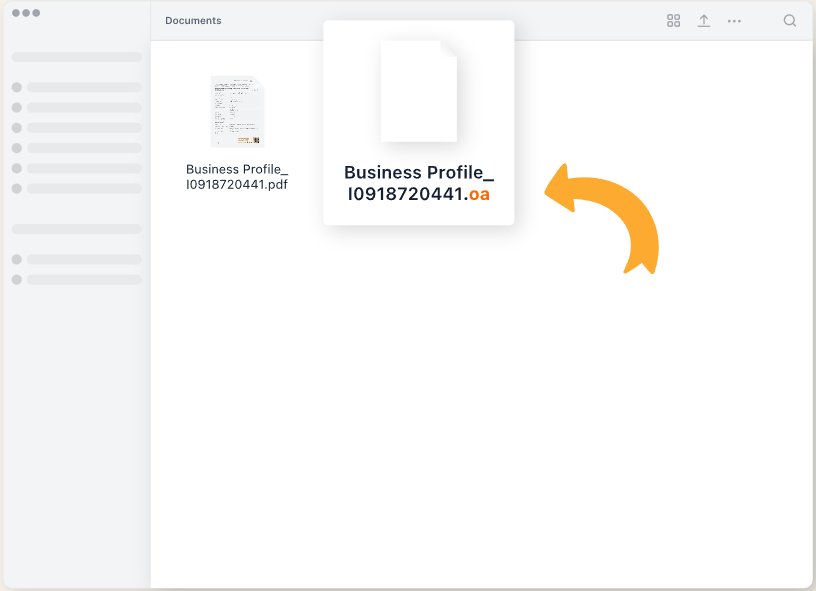
Task: Click the search magnifier icon
Action: coord(790,21)
